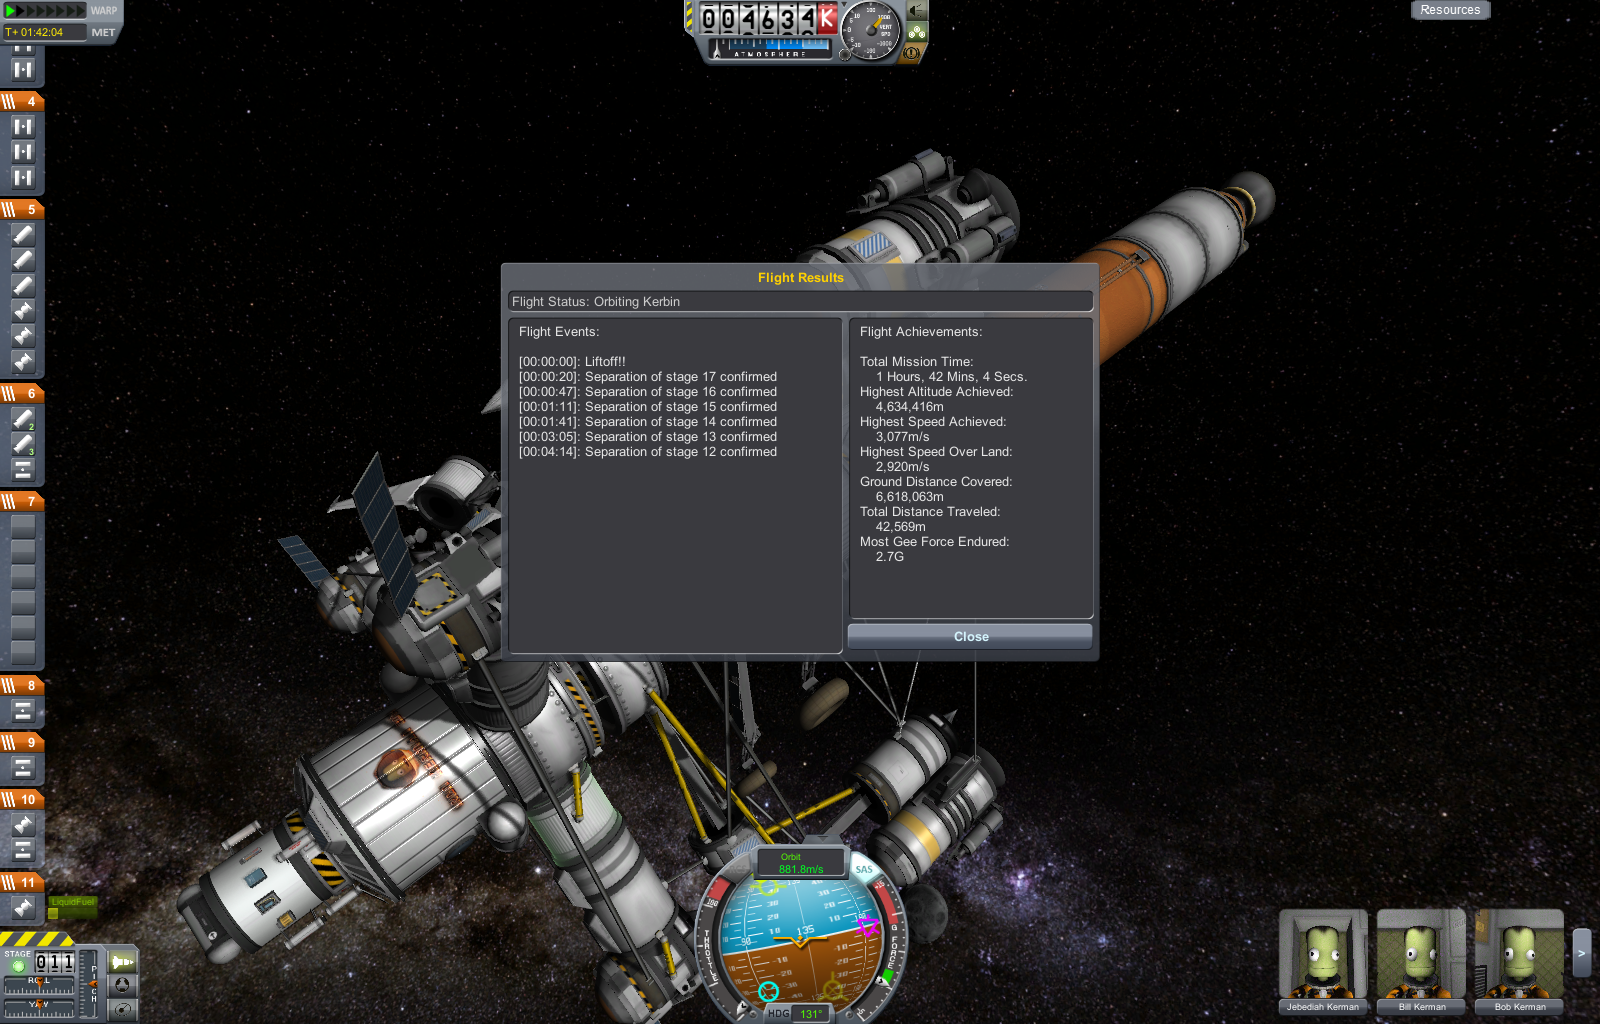The width and height of the screenshot is (1600, 1024).
Task: Select Jebediah Kerman's portrait
Action: pyautogui.click(x=1322, y=961)
